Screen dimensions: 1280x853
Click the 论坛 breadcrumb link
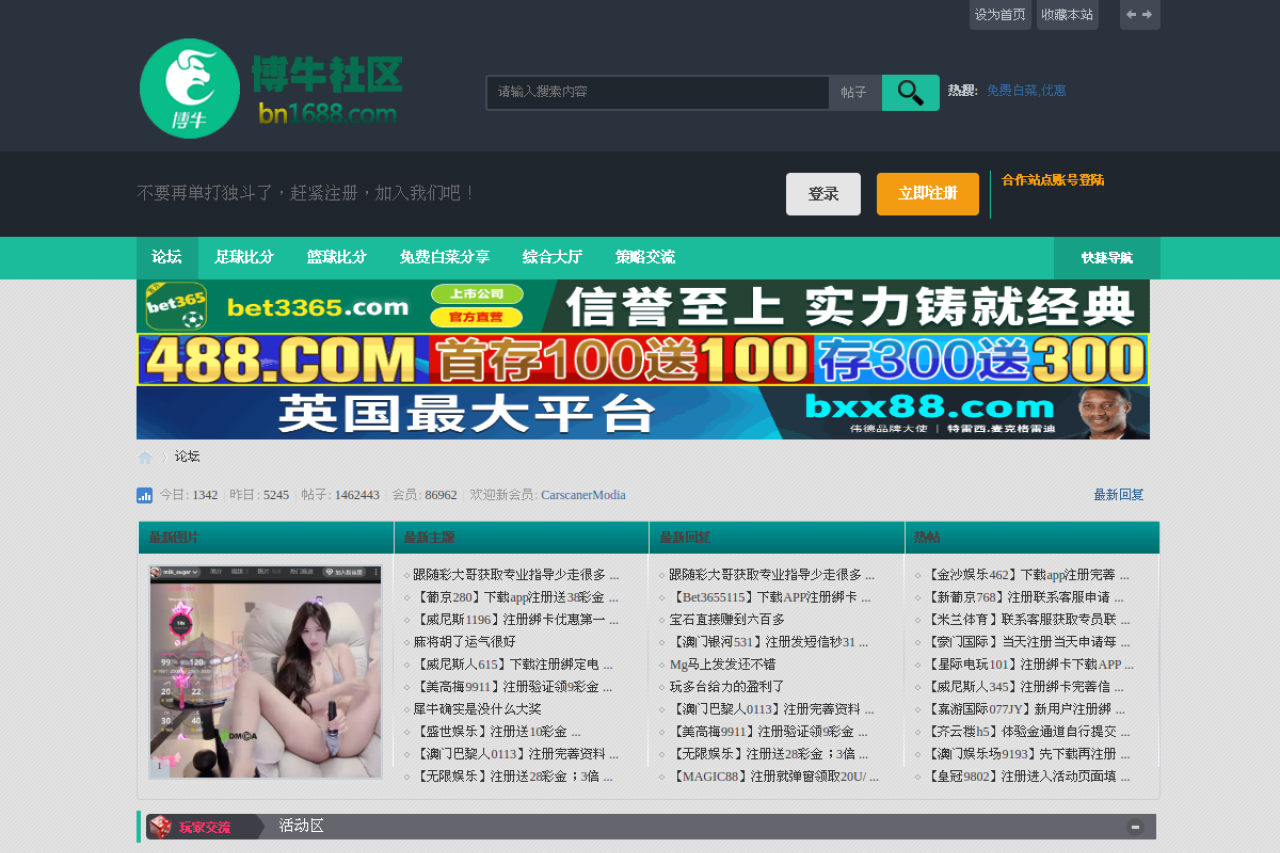pos(187,457)
